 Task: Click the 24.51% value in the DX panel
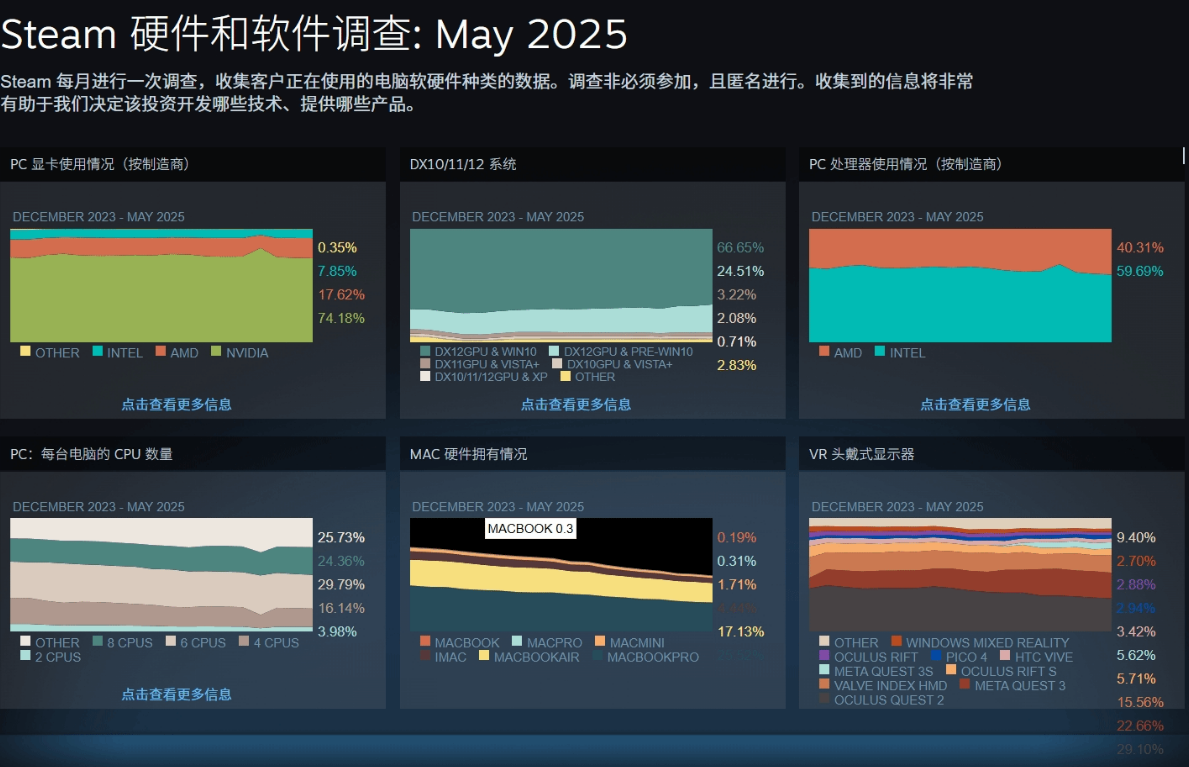(740, 272)
